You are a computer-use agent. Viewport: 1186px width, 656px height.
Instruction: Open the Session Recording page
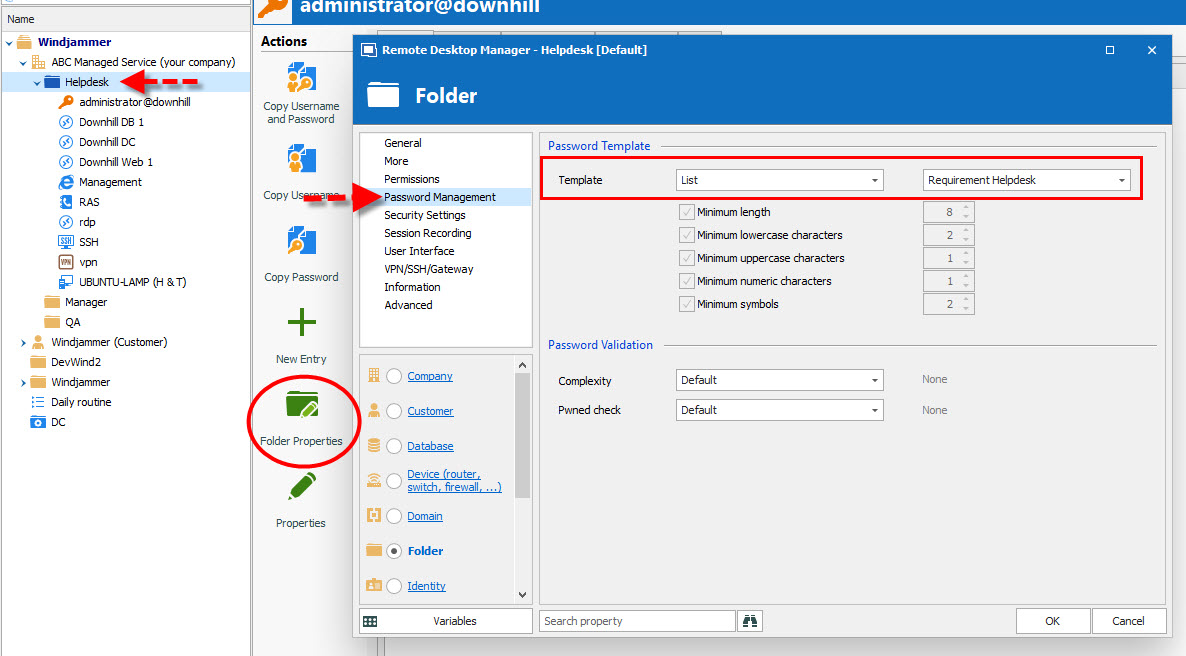coord(427,233)
